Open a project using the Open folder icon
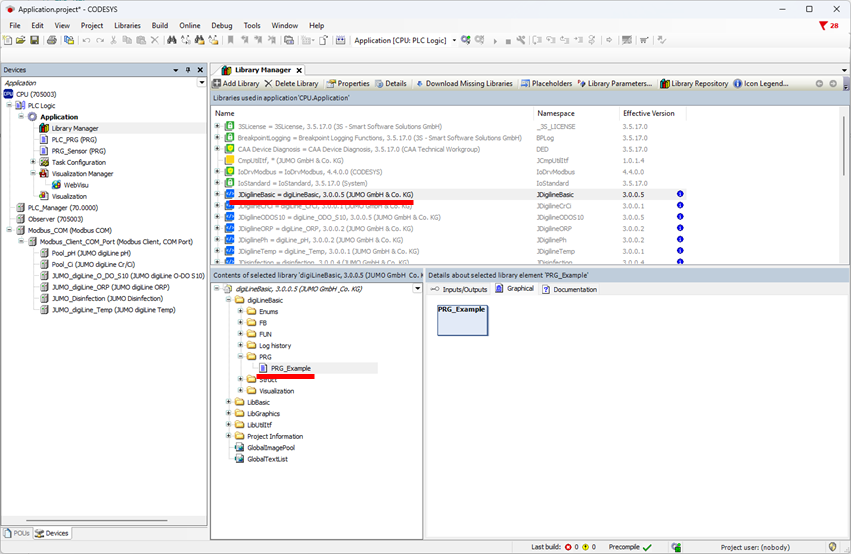The width and height of the screenshot is (851, 554). (x=21, y=40)
